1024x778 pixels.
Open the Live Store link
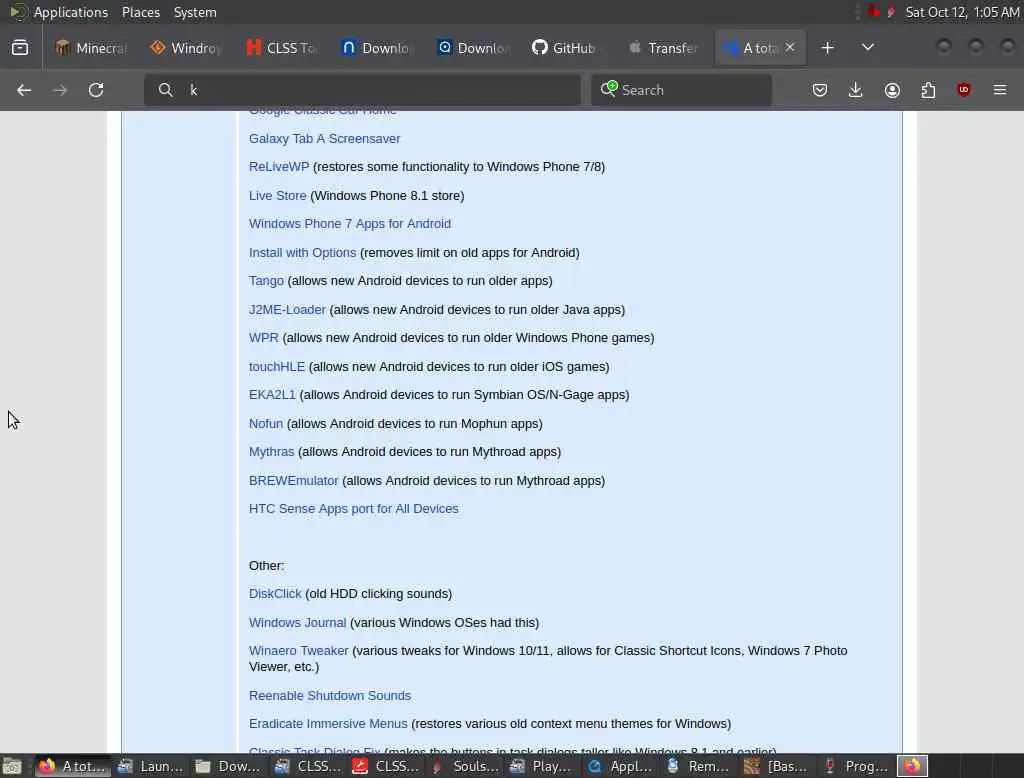(278, 195)
